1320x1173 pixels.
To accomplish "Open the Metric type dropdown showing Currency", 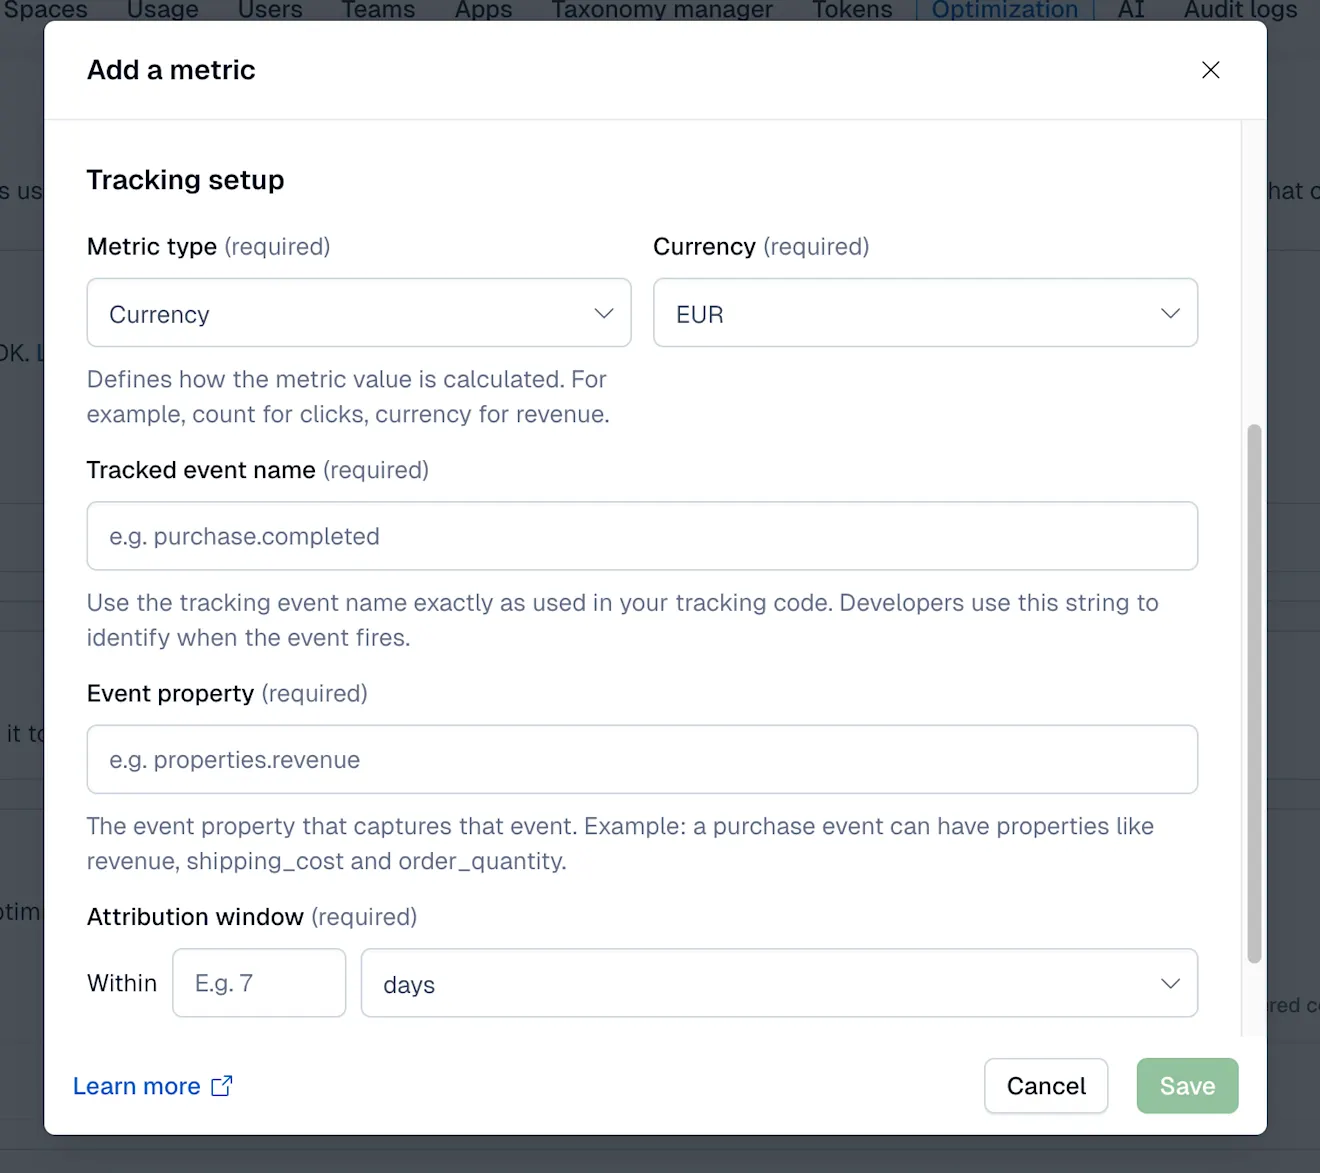I will pyautogui.click(x=358, y=313).
